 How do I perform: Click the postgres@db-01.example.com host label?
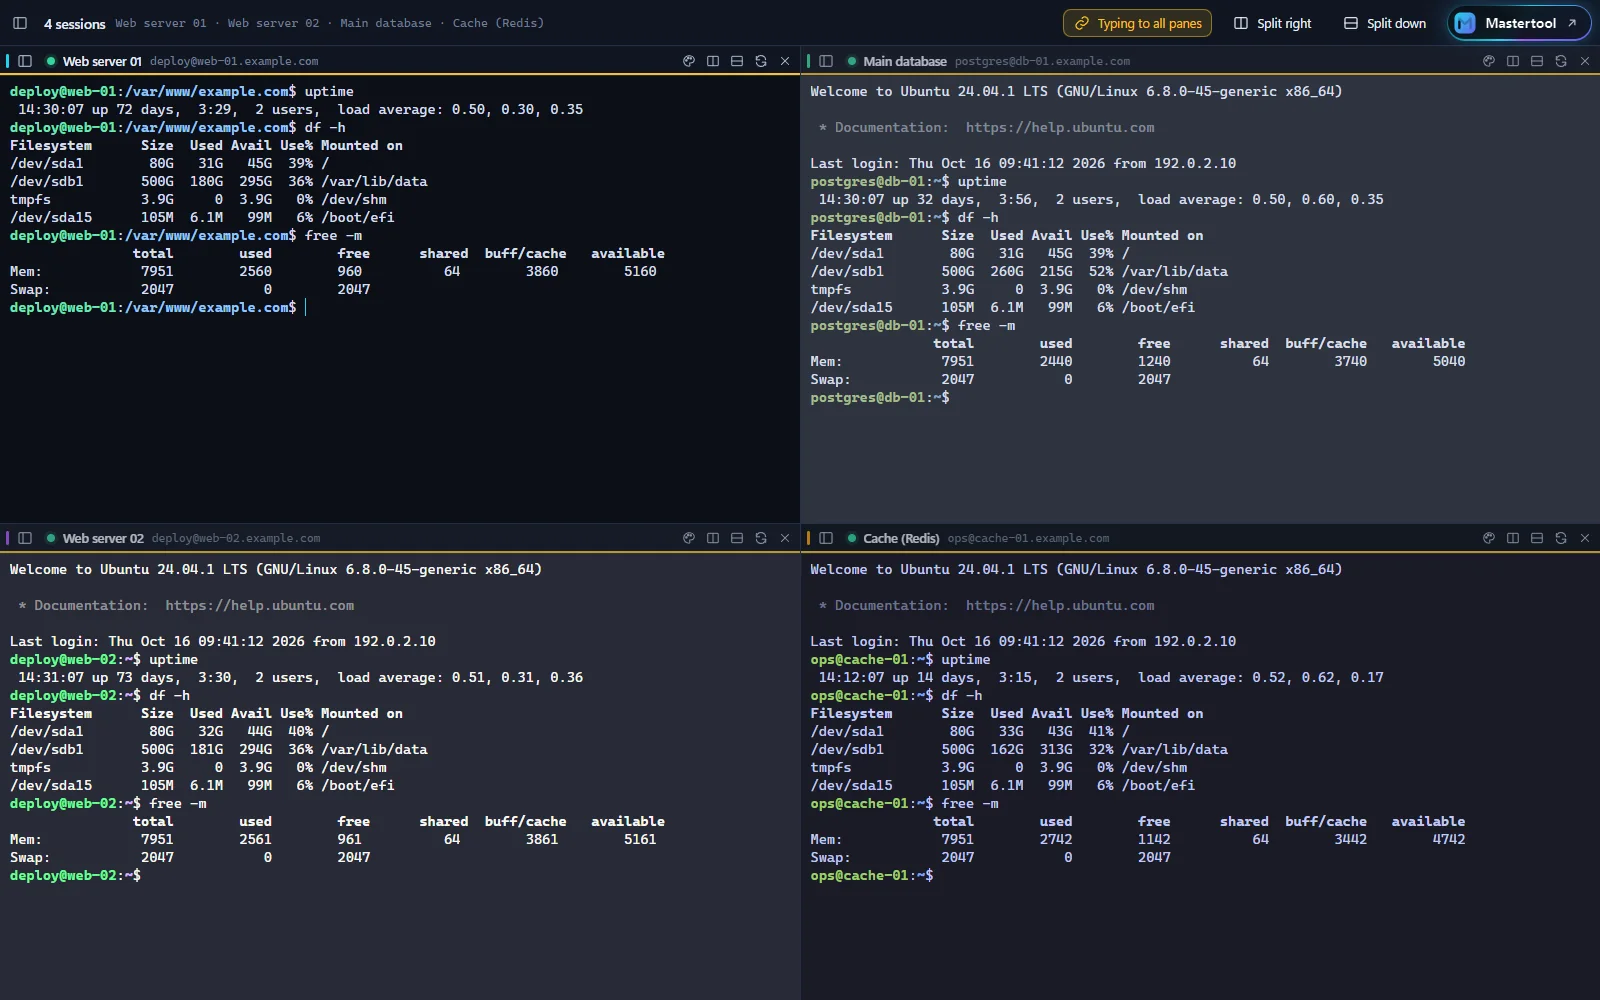[x=1042, y=61]
